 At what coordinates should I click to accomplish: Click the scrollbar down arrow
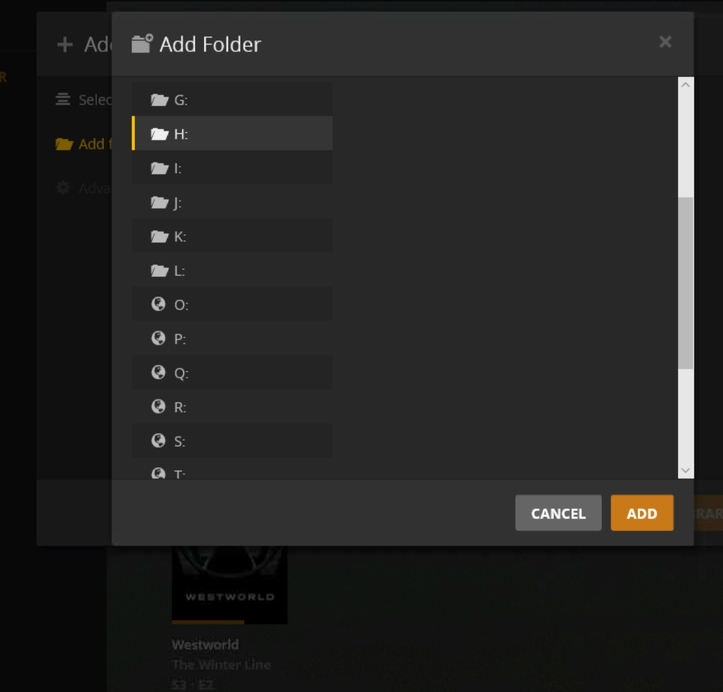coord(685,470)
